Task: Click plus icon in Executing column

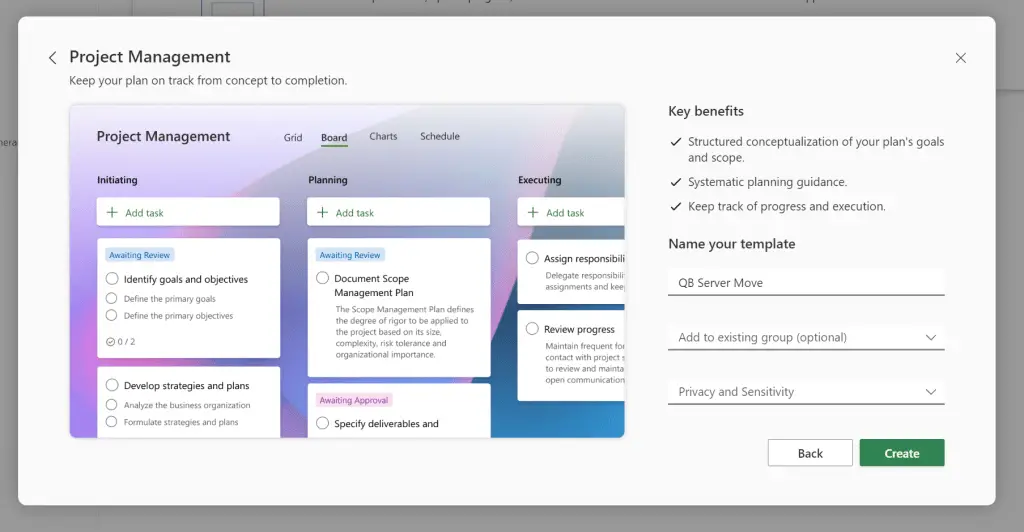Action: tap(532, 212)
